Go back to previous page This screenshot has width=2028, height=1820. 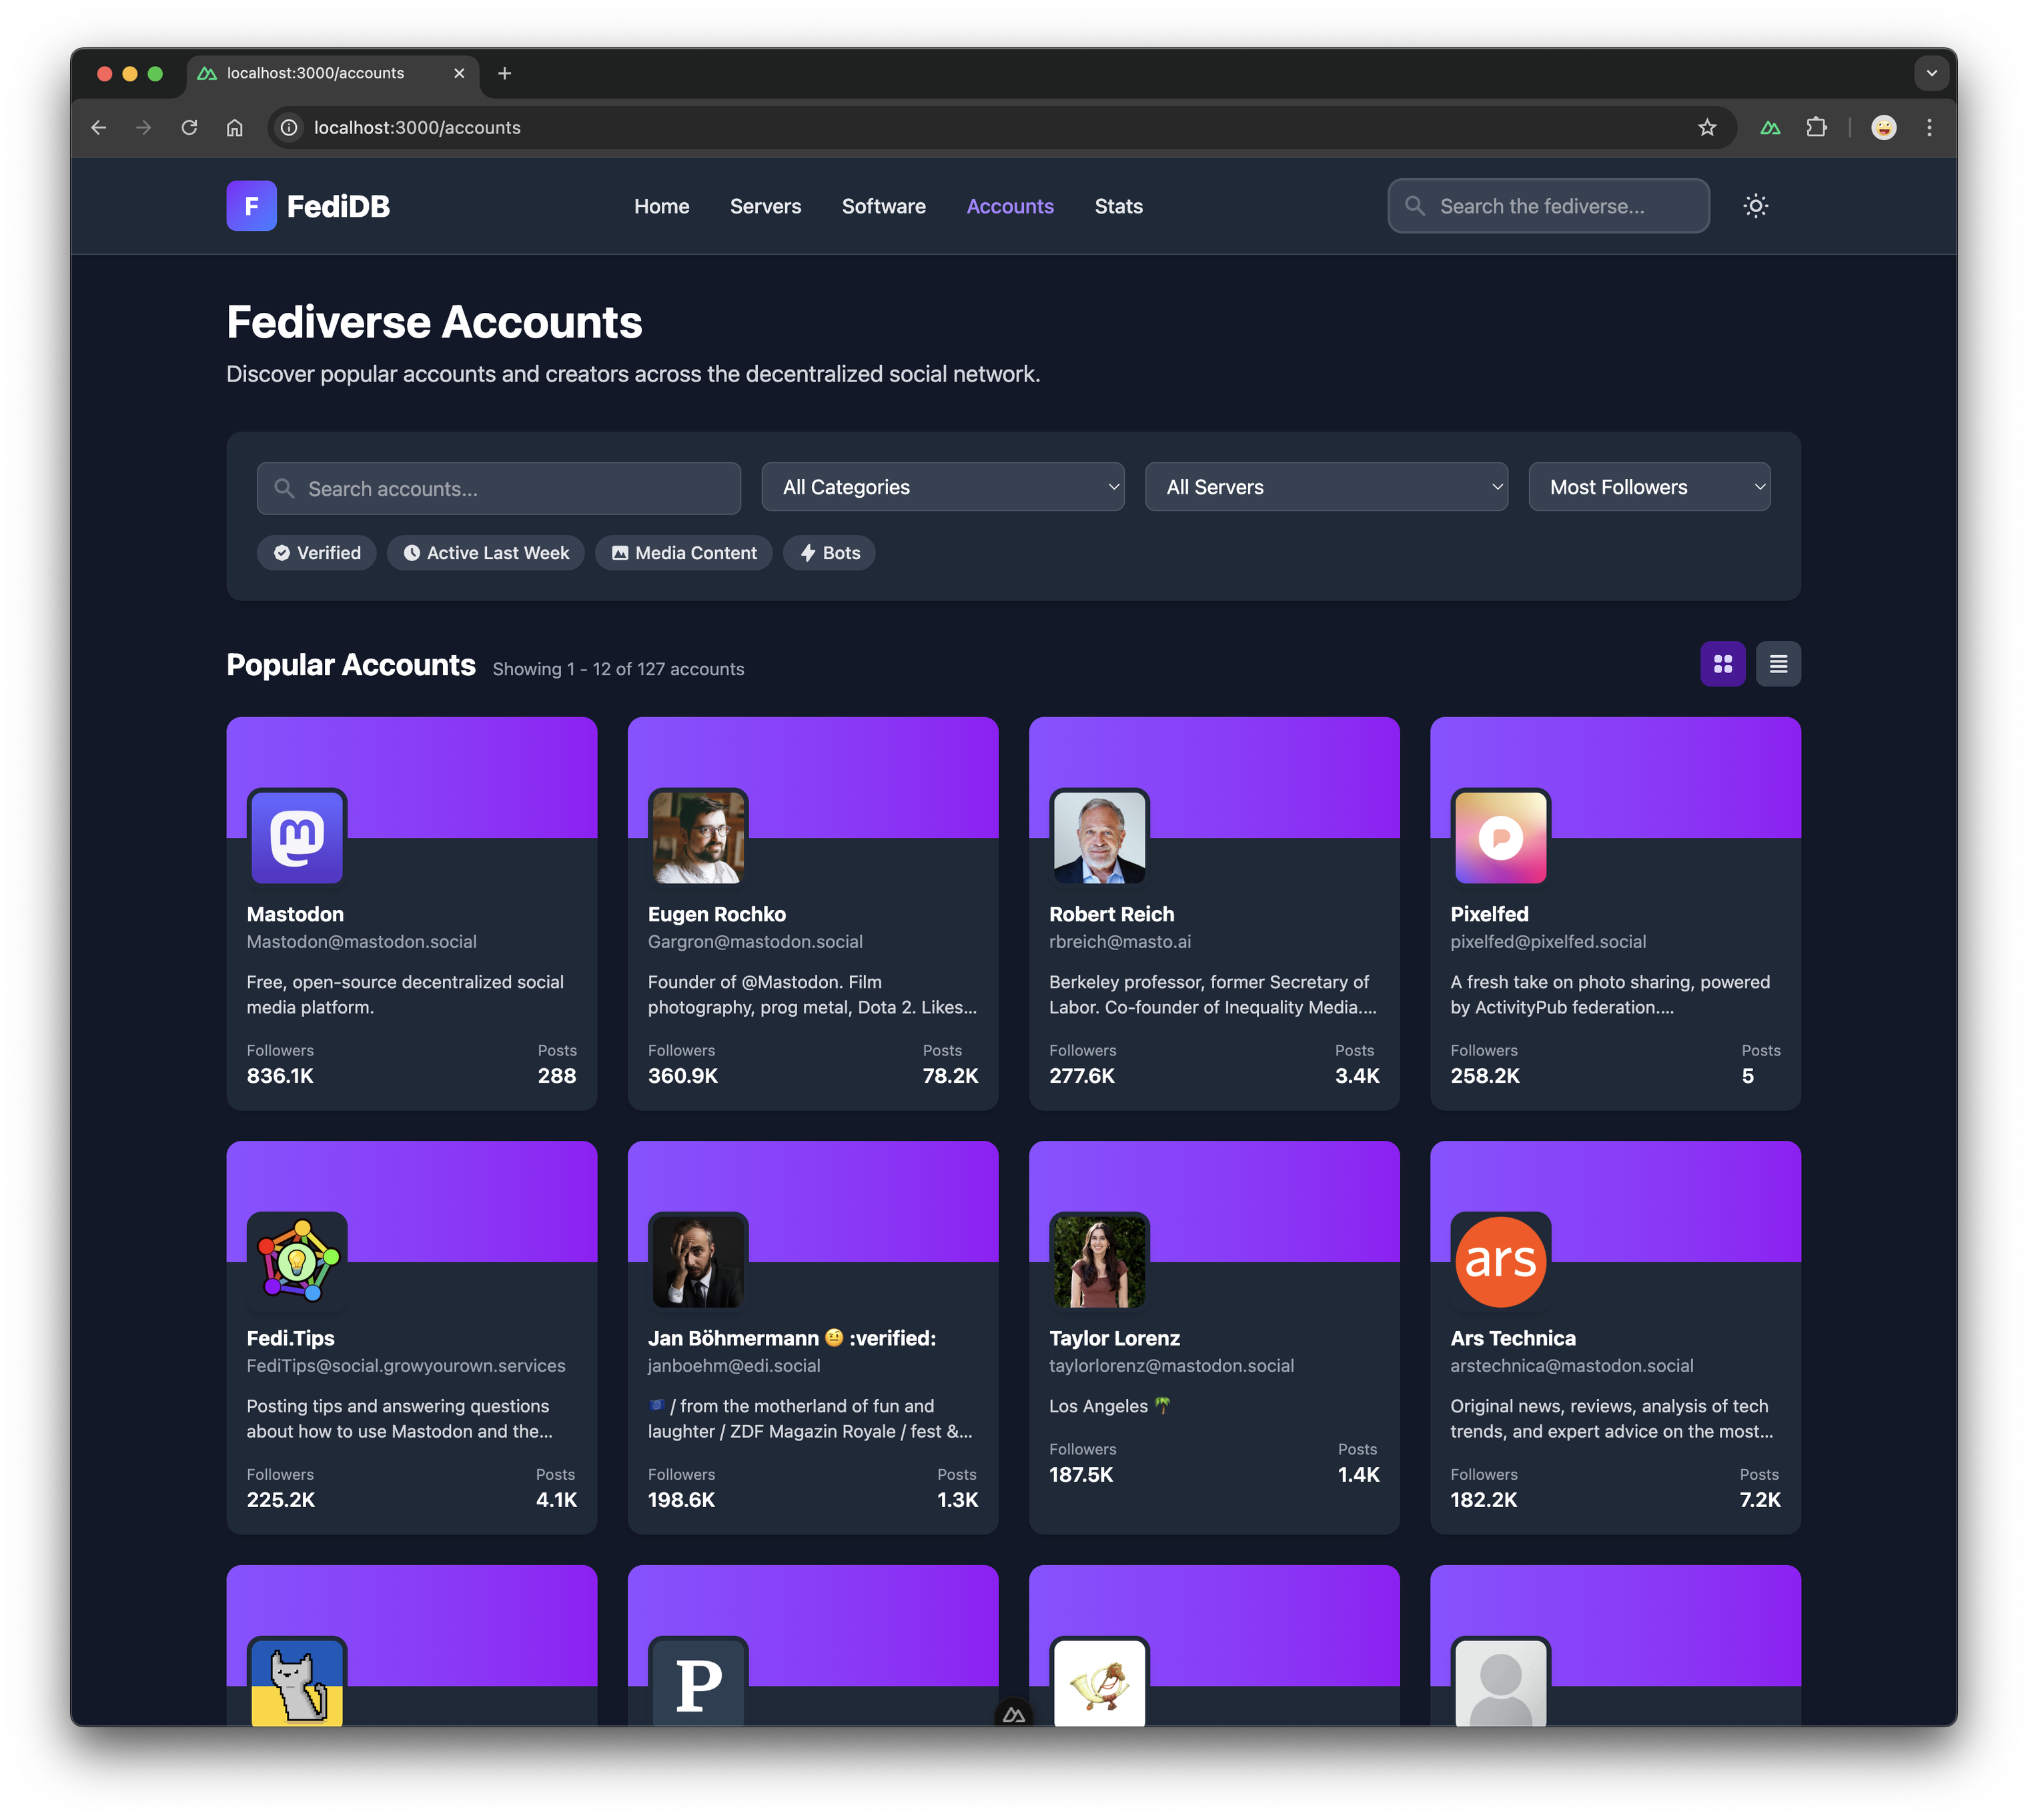(x=98, y=127)
